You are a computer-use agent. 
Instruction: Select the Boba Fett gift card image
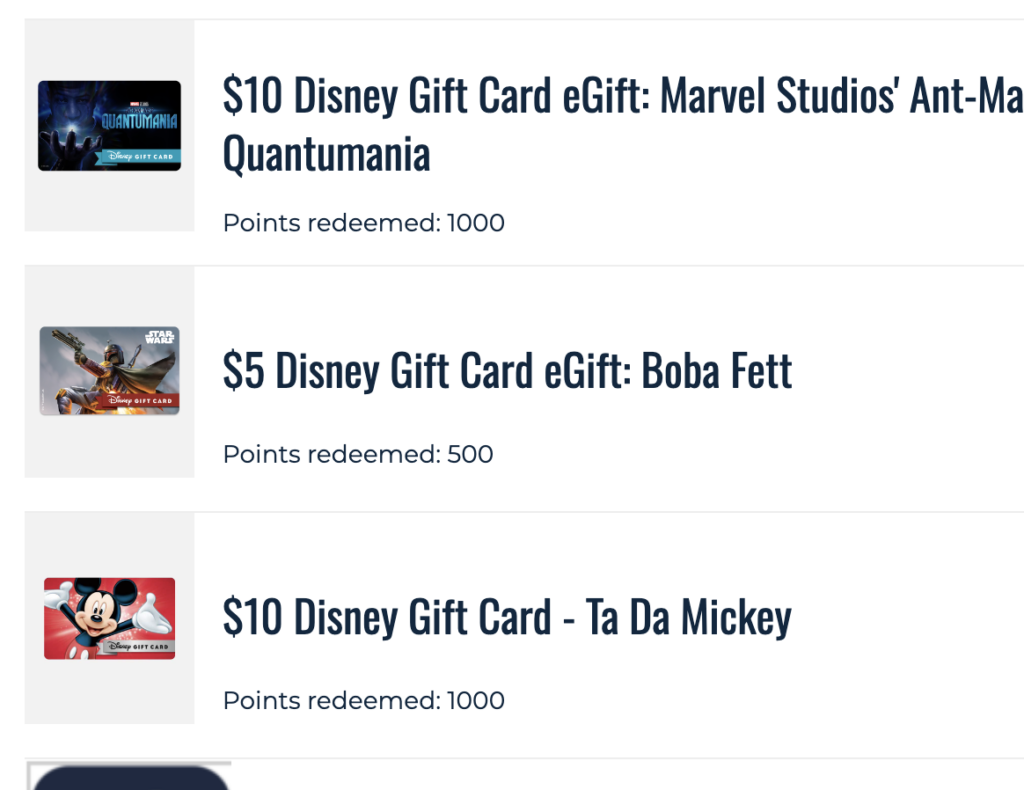109,370
